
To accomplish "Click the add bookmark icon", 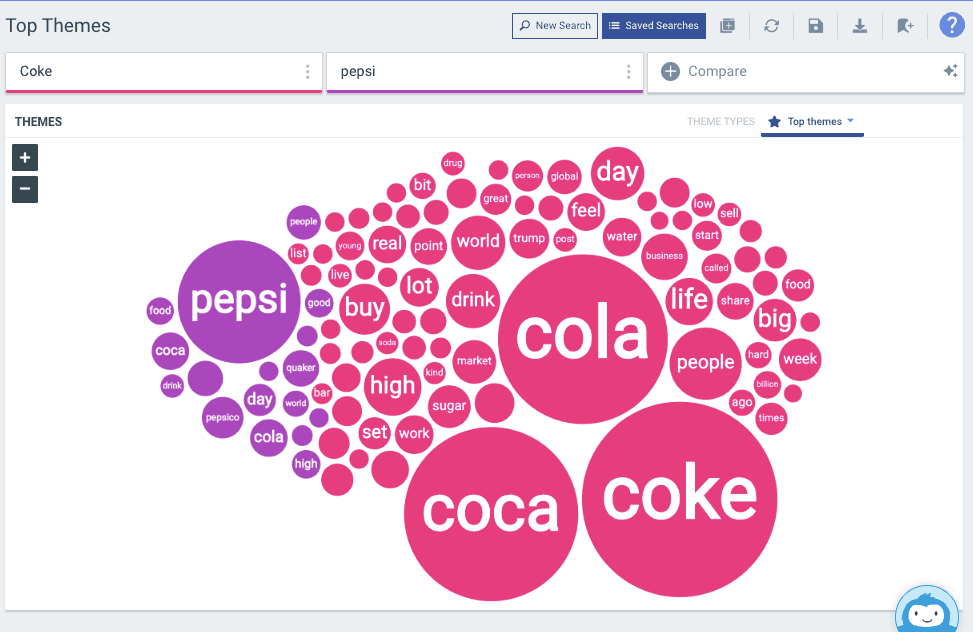I will (x=904, y=26).
